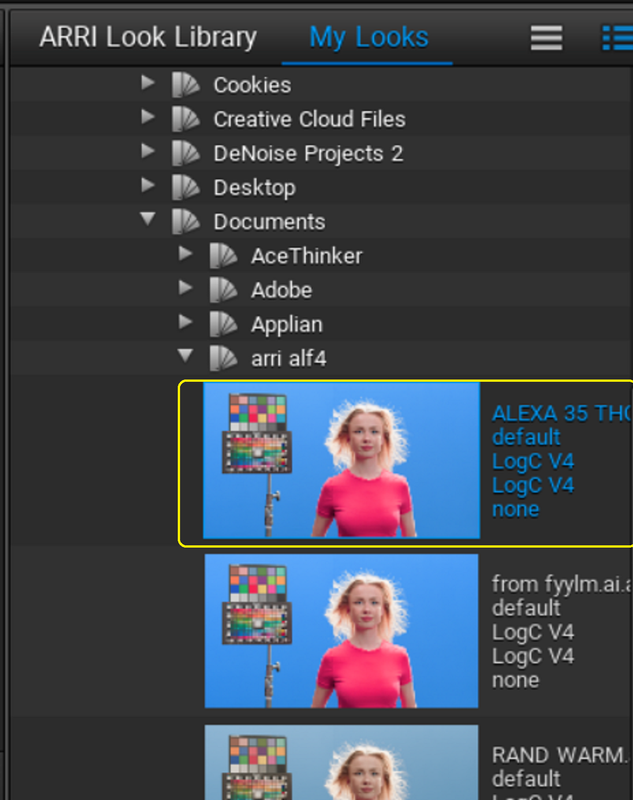Click the Desktop folder icon
633x800 pixels.
[x=185, y=187]
